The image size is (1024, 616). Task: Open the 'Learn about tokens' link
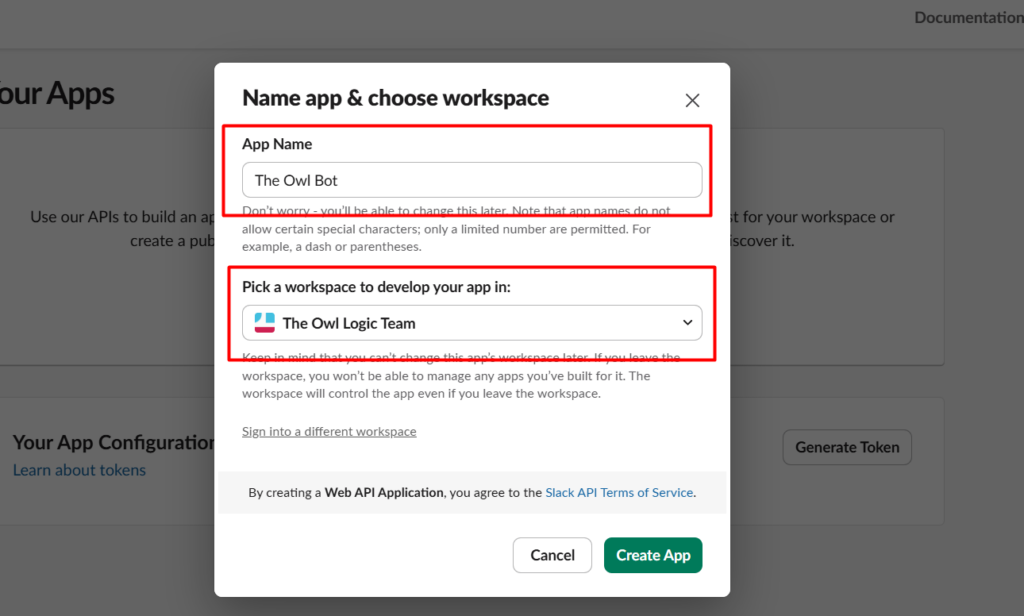point(79,470)
